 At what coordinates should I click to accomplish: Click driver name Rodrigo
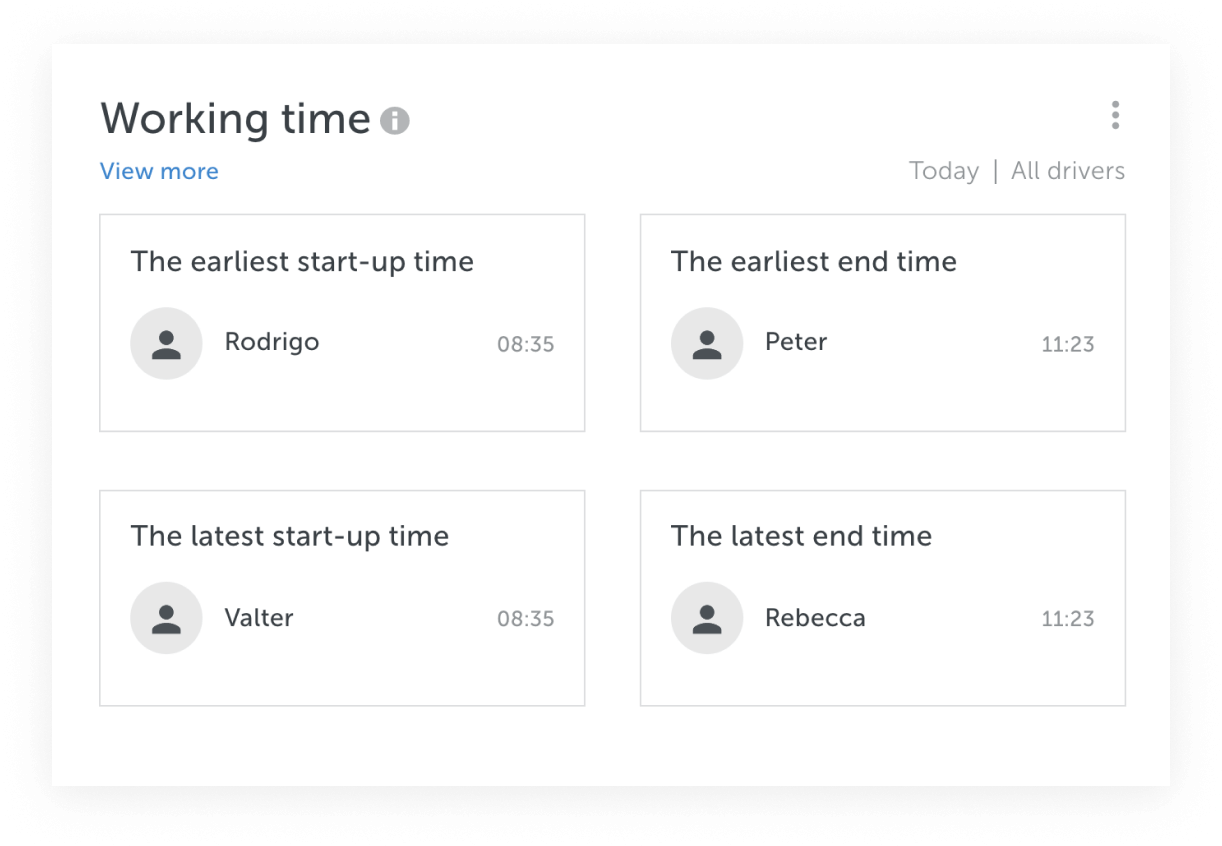click(x=272, y=343)
